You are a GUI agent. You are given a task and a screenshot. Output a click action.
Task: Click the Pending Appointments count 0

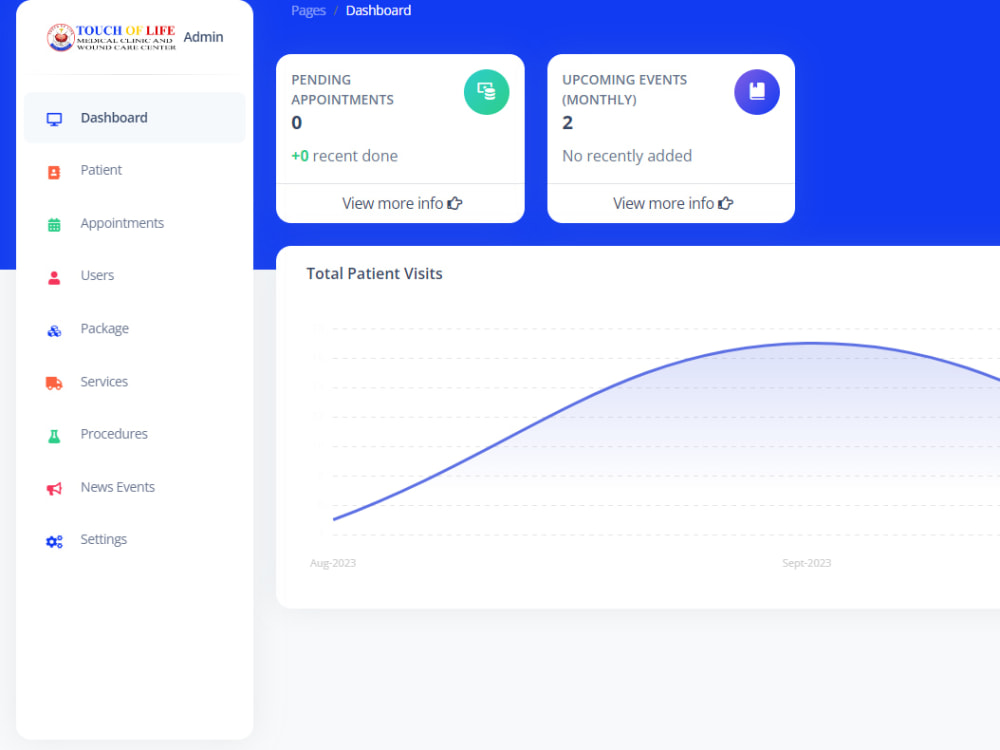pyautogui.click(x=297, y=123)
